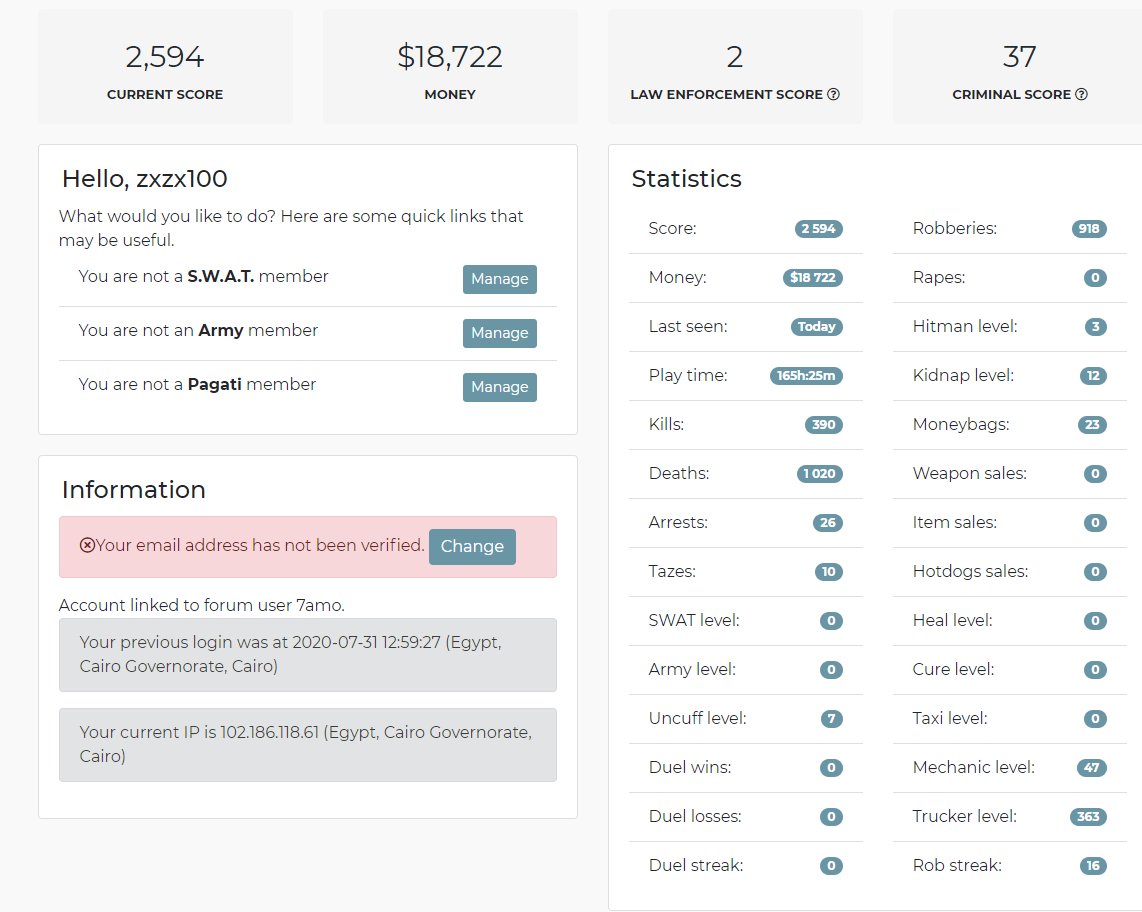Manage Army membership

pyautogui.click(x=500, y=333)
